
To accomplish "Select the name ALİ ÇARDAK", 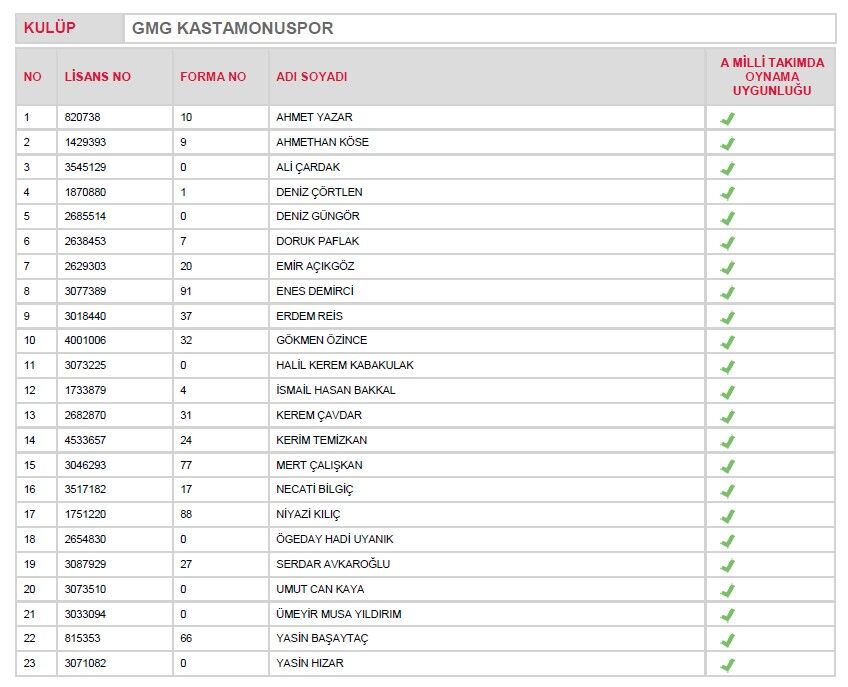I will (308, 167).
